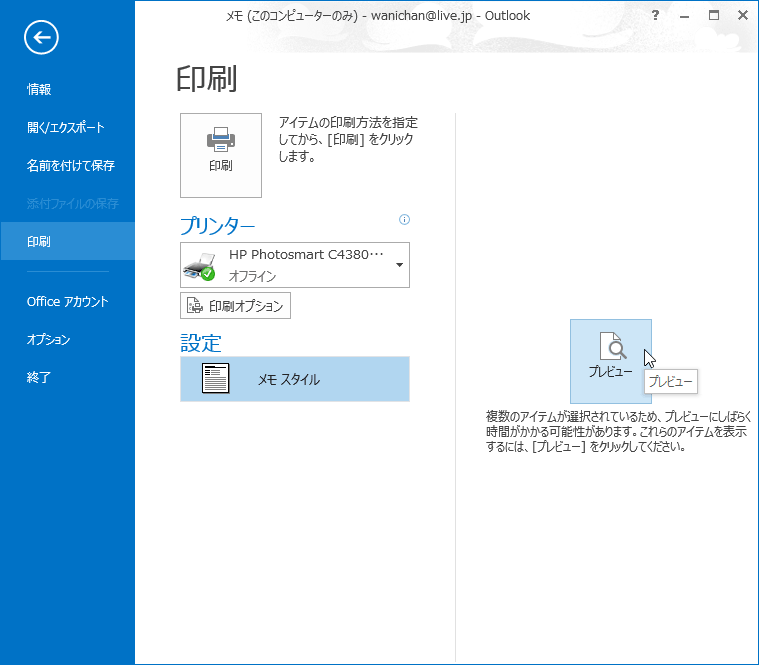Click 終了 to exit Outlook
Screen dimensions: 759x665
click(67, 377)
